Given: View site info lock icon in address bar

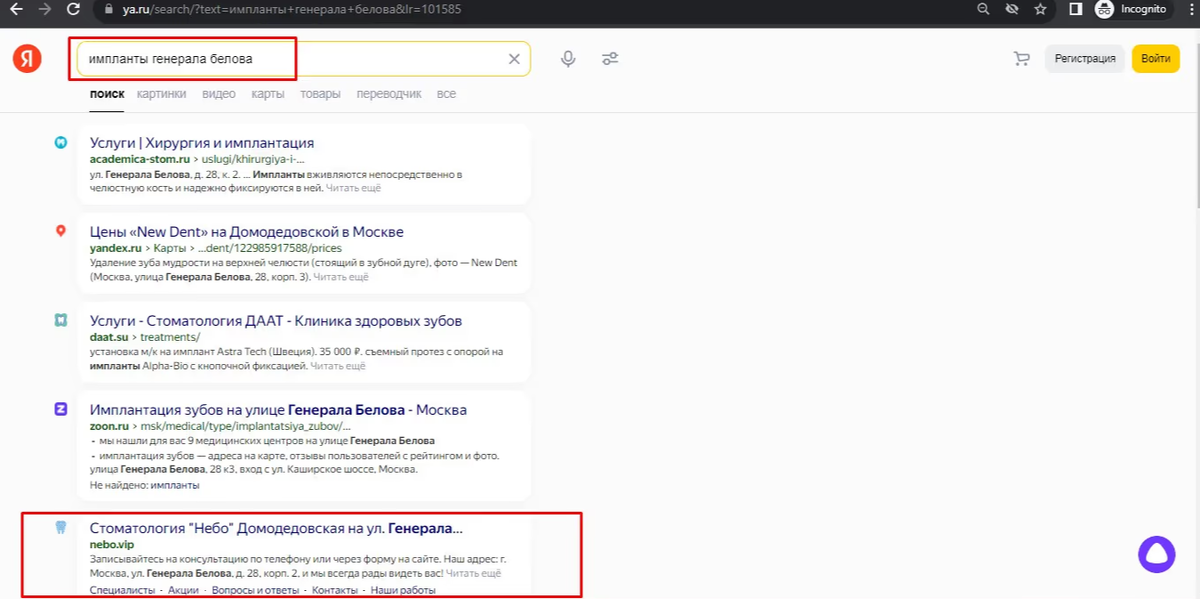Looking at the screenshot, I should (110, 9).
